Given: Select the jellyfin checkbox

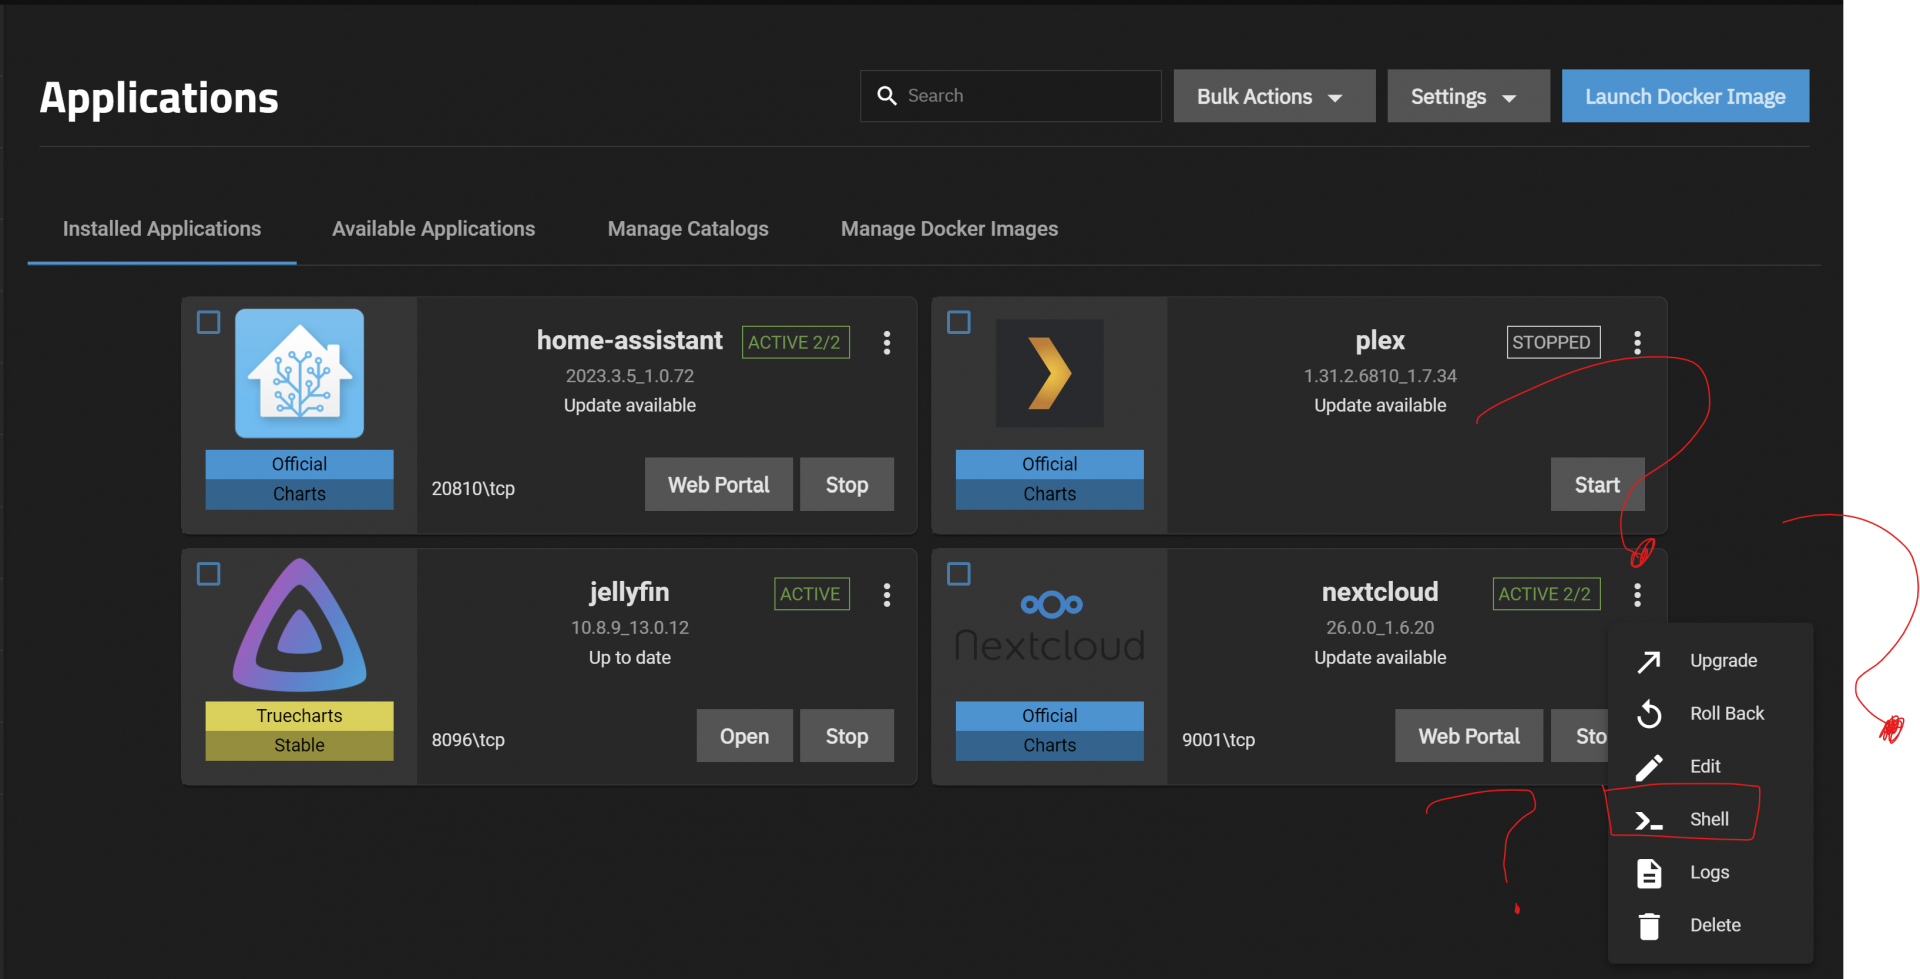Looking at the screenshot, I should click(209, 575).
